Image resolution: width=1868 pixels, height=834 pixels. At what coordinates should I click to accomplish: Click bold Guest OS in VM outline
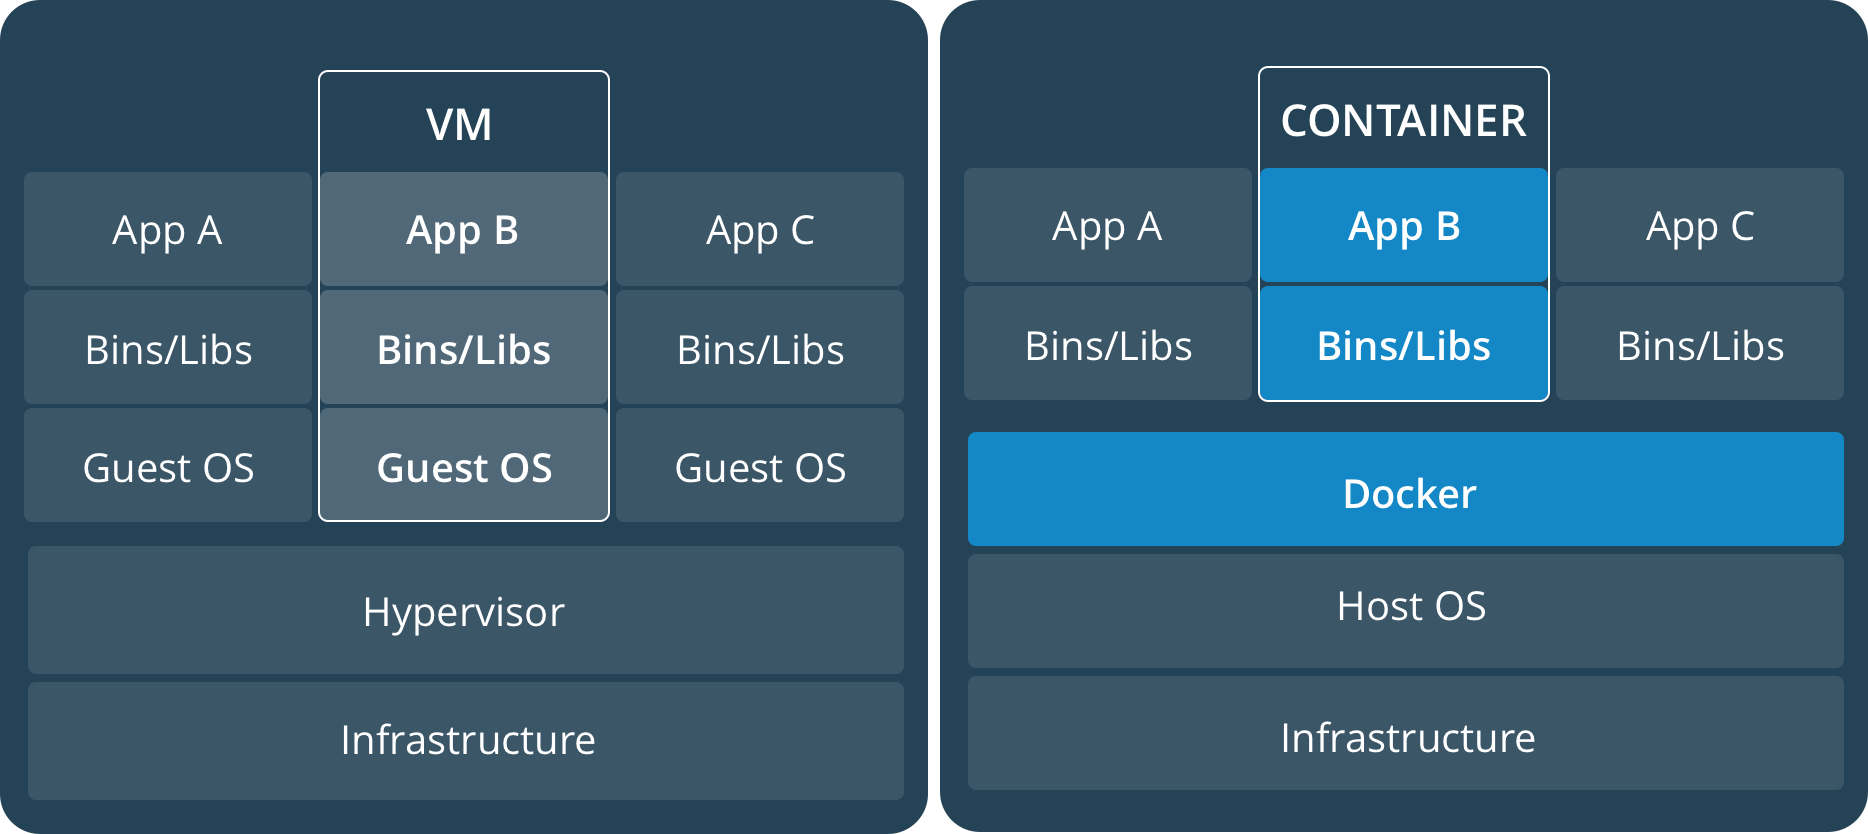coord(464,465)
